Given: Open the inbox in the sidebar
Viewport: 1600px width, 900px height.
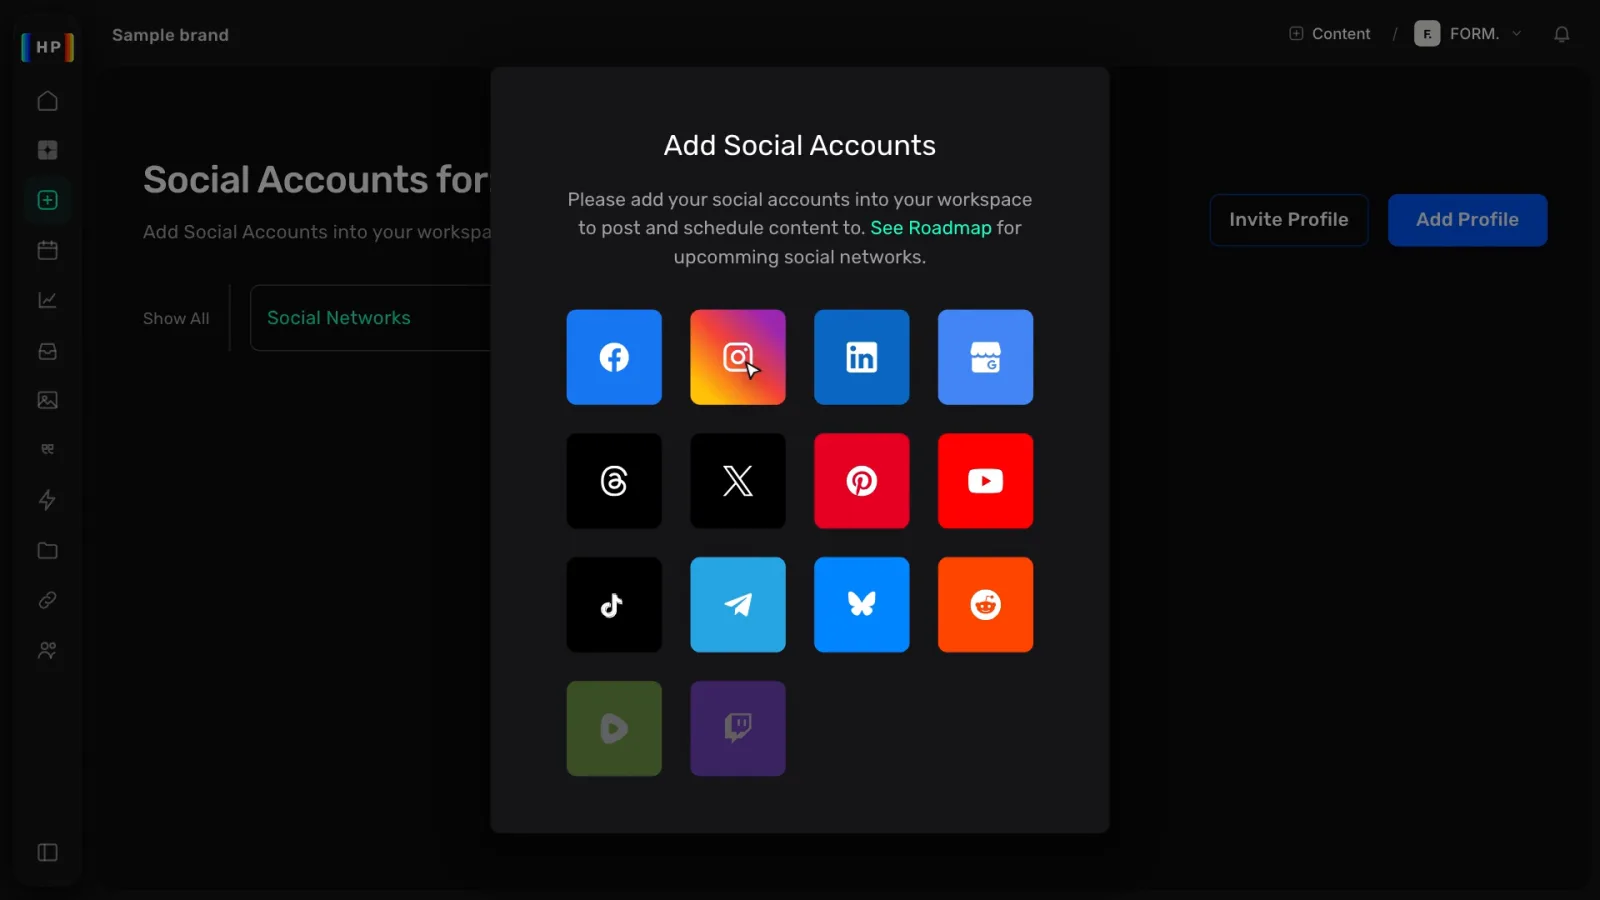Looking at the screenshot, I should click(x=47, y=351).
